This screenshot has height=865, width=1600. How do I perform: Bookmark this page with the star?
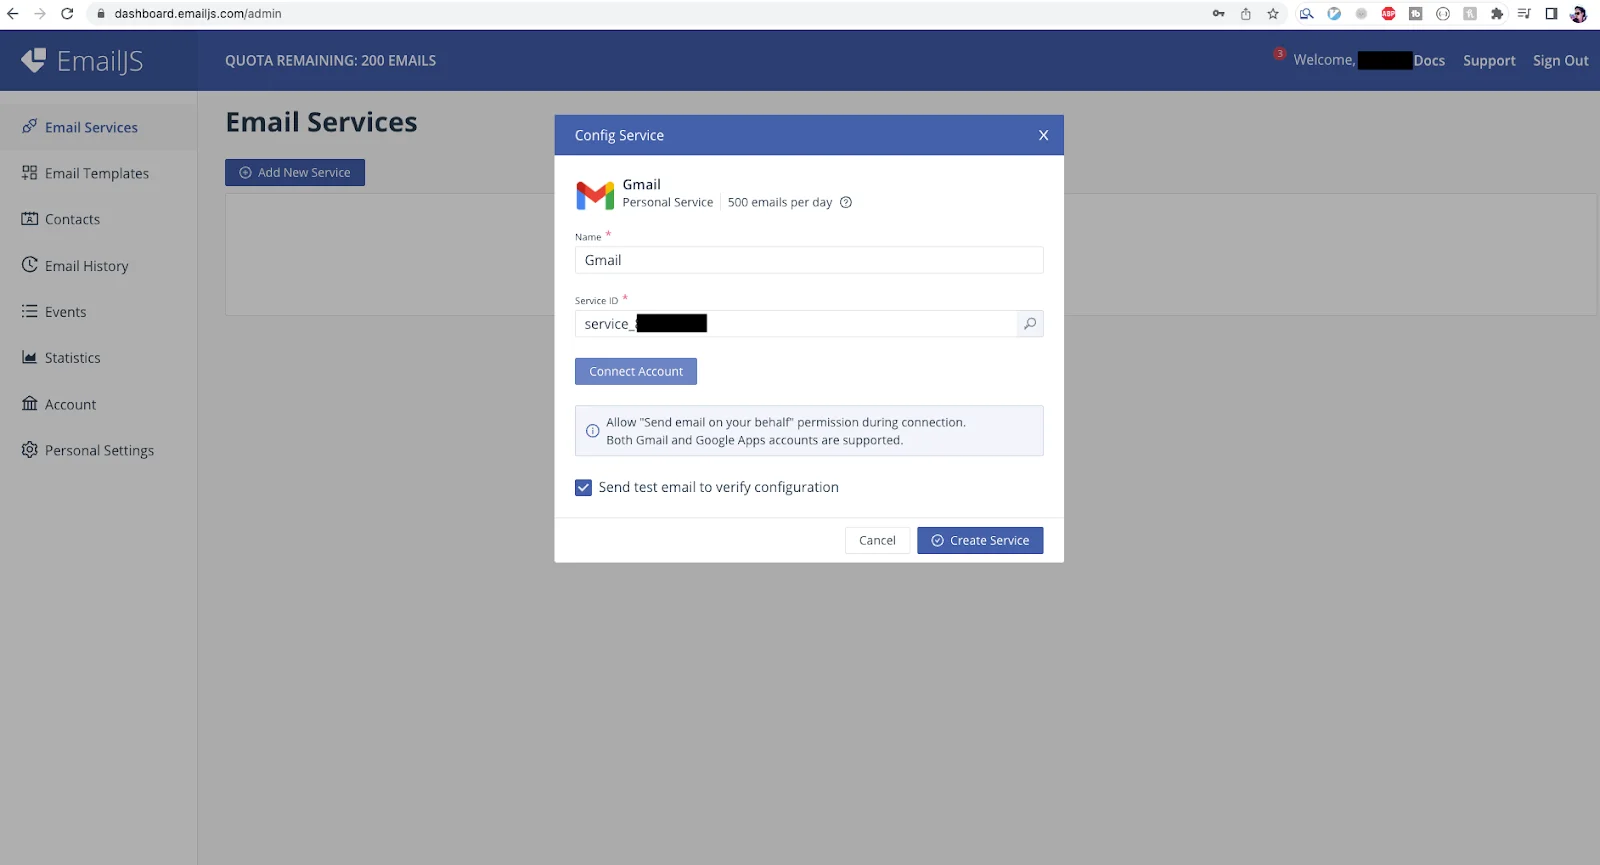pyautogui.click(x=1273, y=14)
